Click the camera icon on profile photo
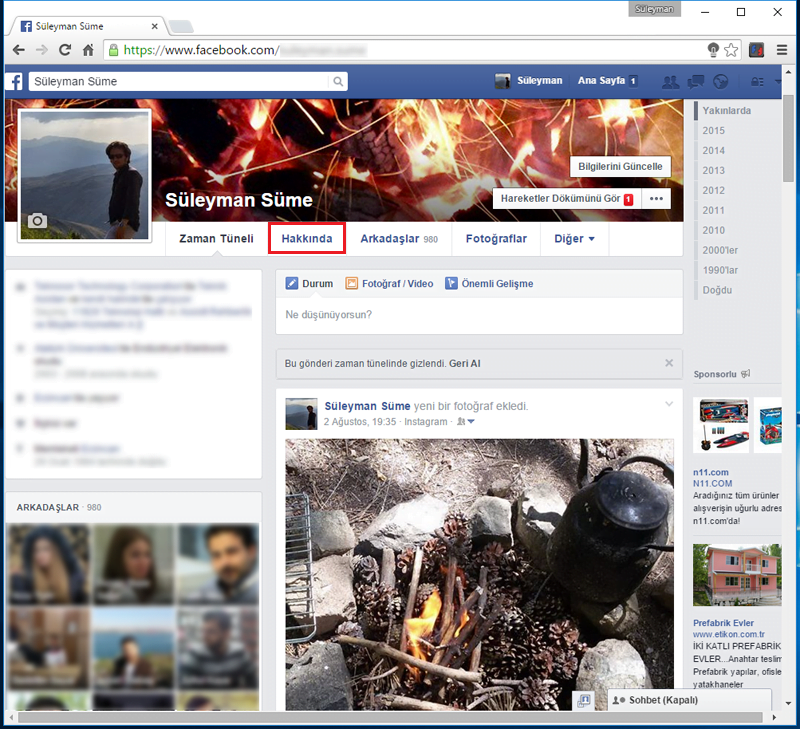This screenshot has height=729, width=800. pyautogui.click(x=38, y=220)
